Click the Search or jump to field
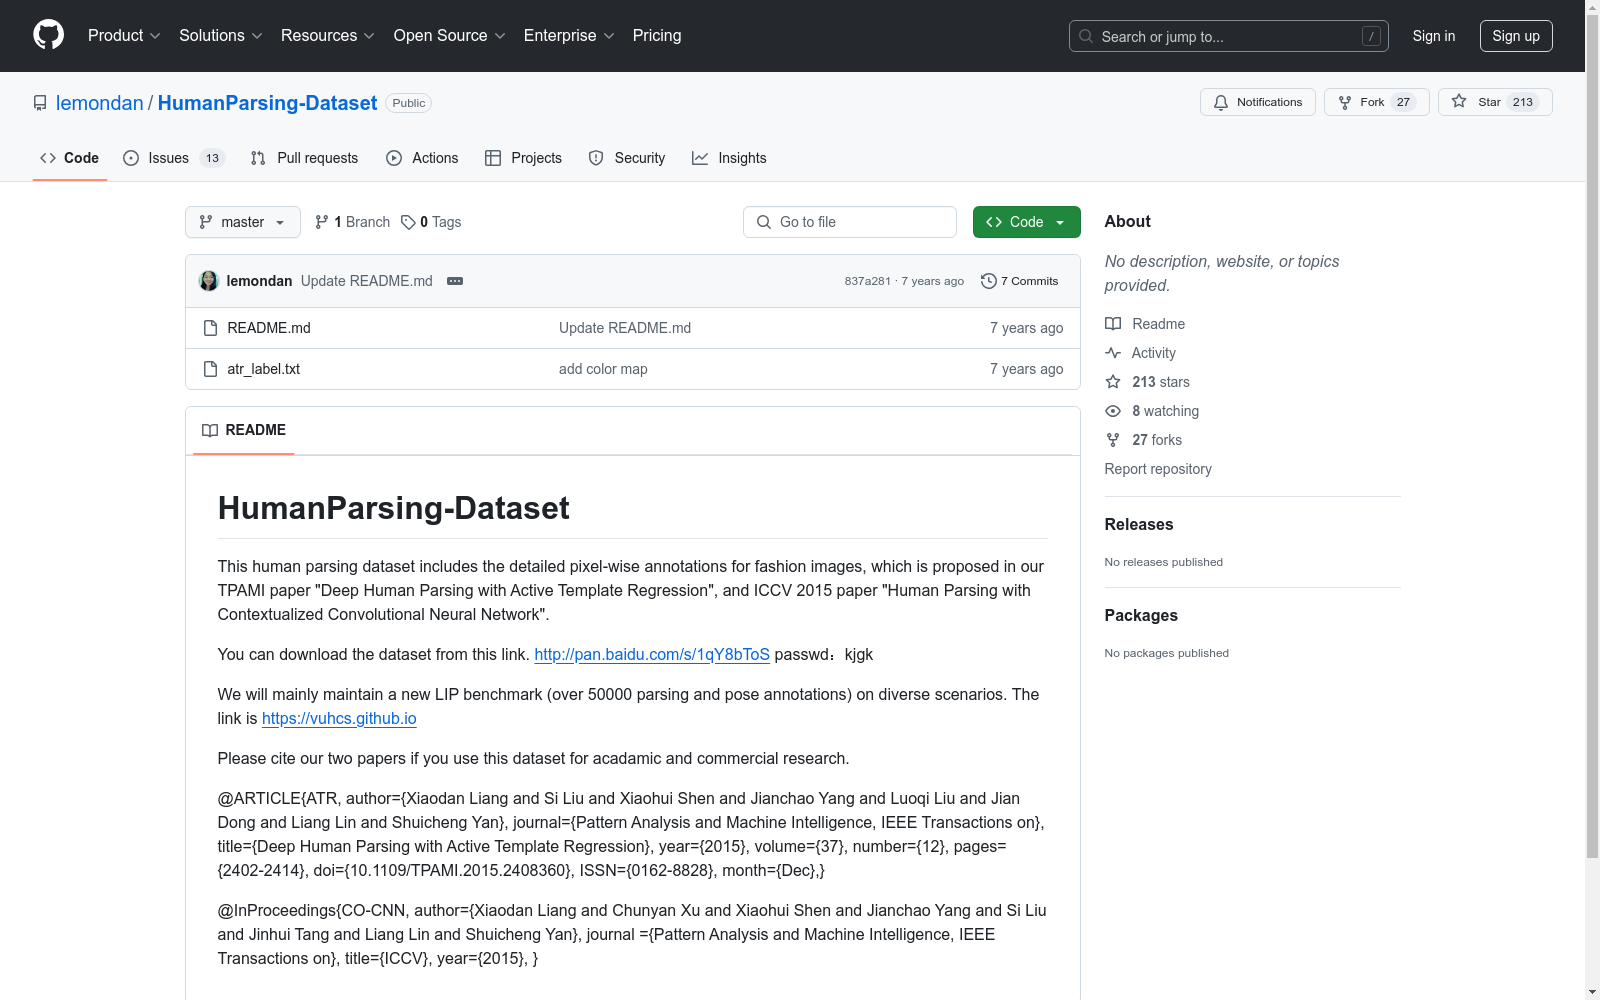Image resolution: width=1600 pixels, height=1000 pixels. click(x=1229, y=36)
